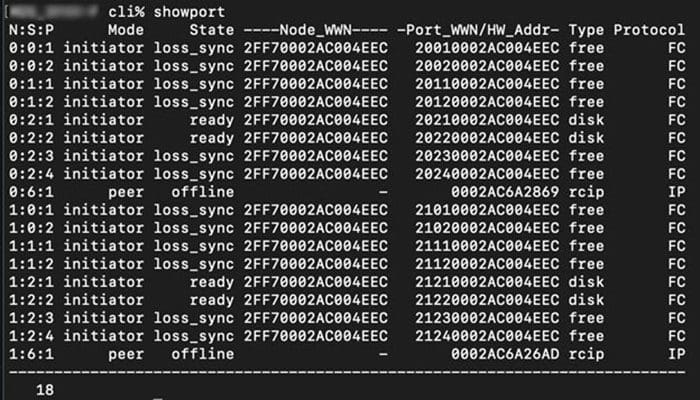Click disk type on port 1:2:1 row
The width and height of the screenshot is (700, 400).
[x=586, y=282]
